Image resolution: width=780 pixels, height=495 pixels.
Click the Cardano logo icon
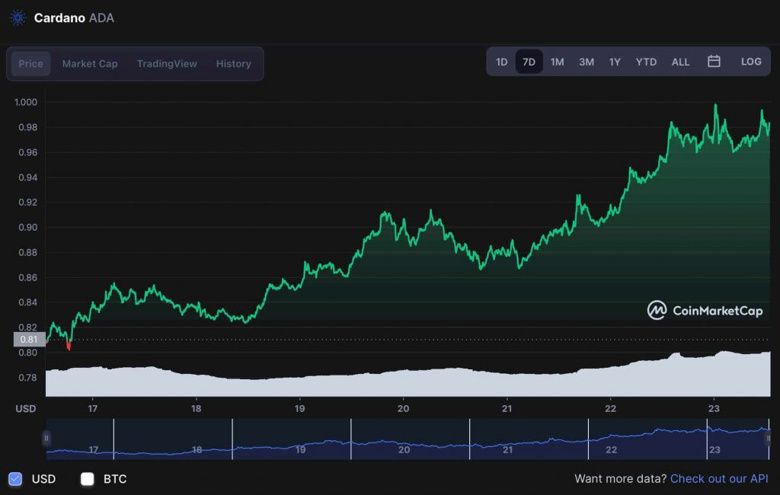coord(18,18)
